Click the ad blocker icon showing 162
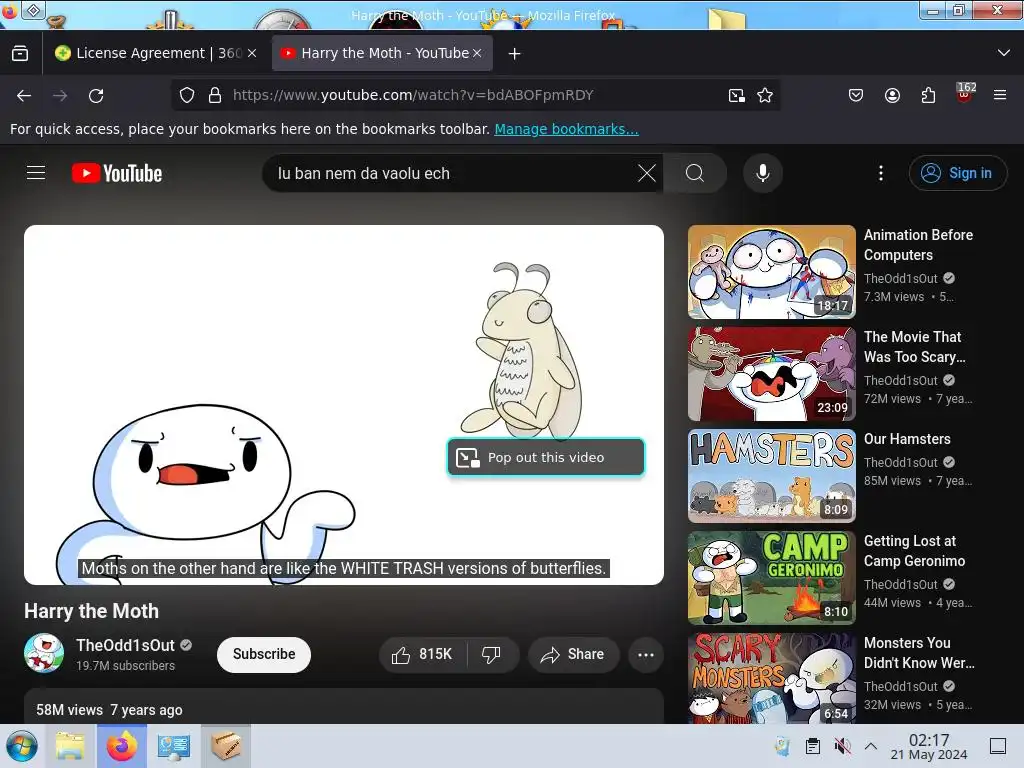Viewport: 1024px width, 768px height. tap(965, 94)
